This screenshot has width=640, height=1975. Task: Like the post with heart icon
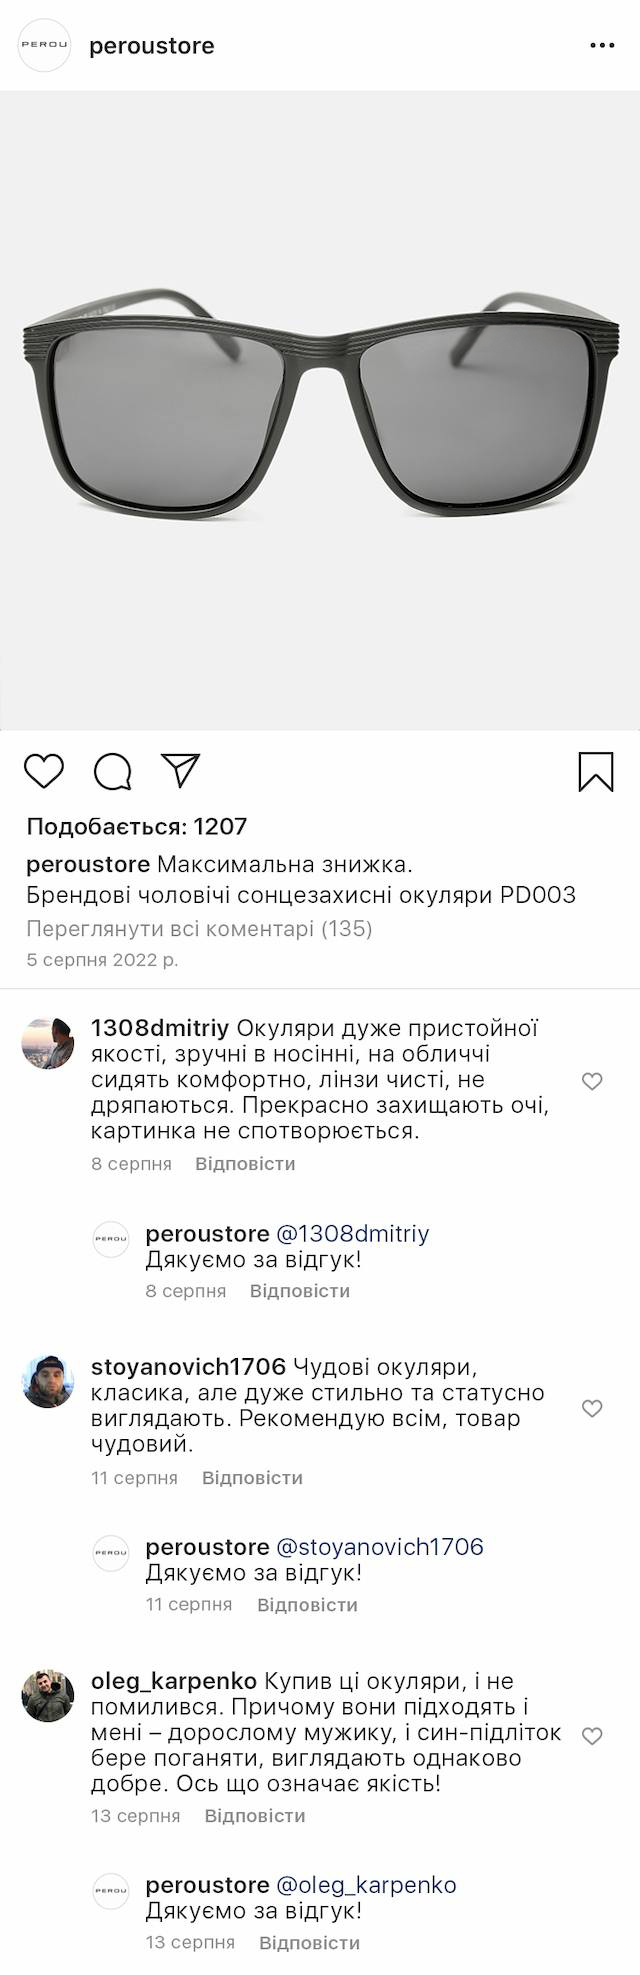(44, 771)
